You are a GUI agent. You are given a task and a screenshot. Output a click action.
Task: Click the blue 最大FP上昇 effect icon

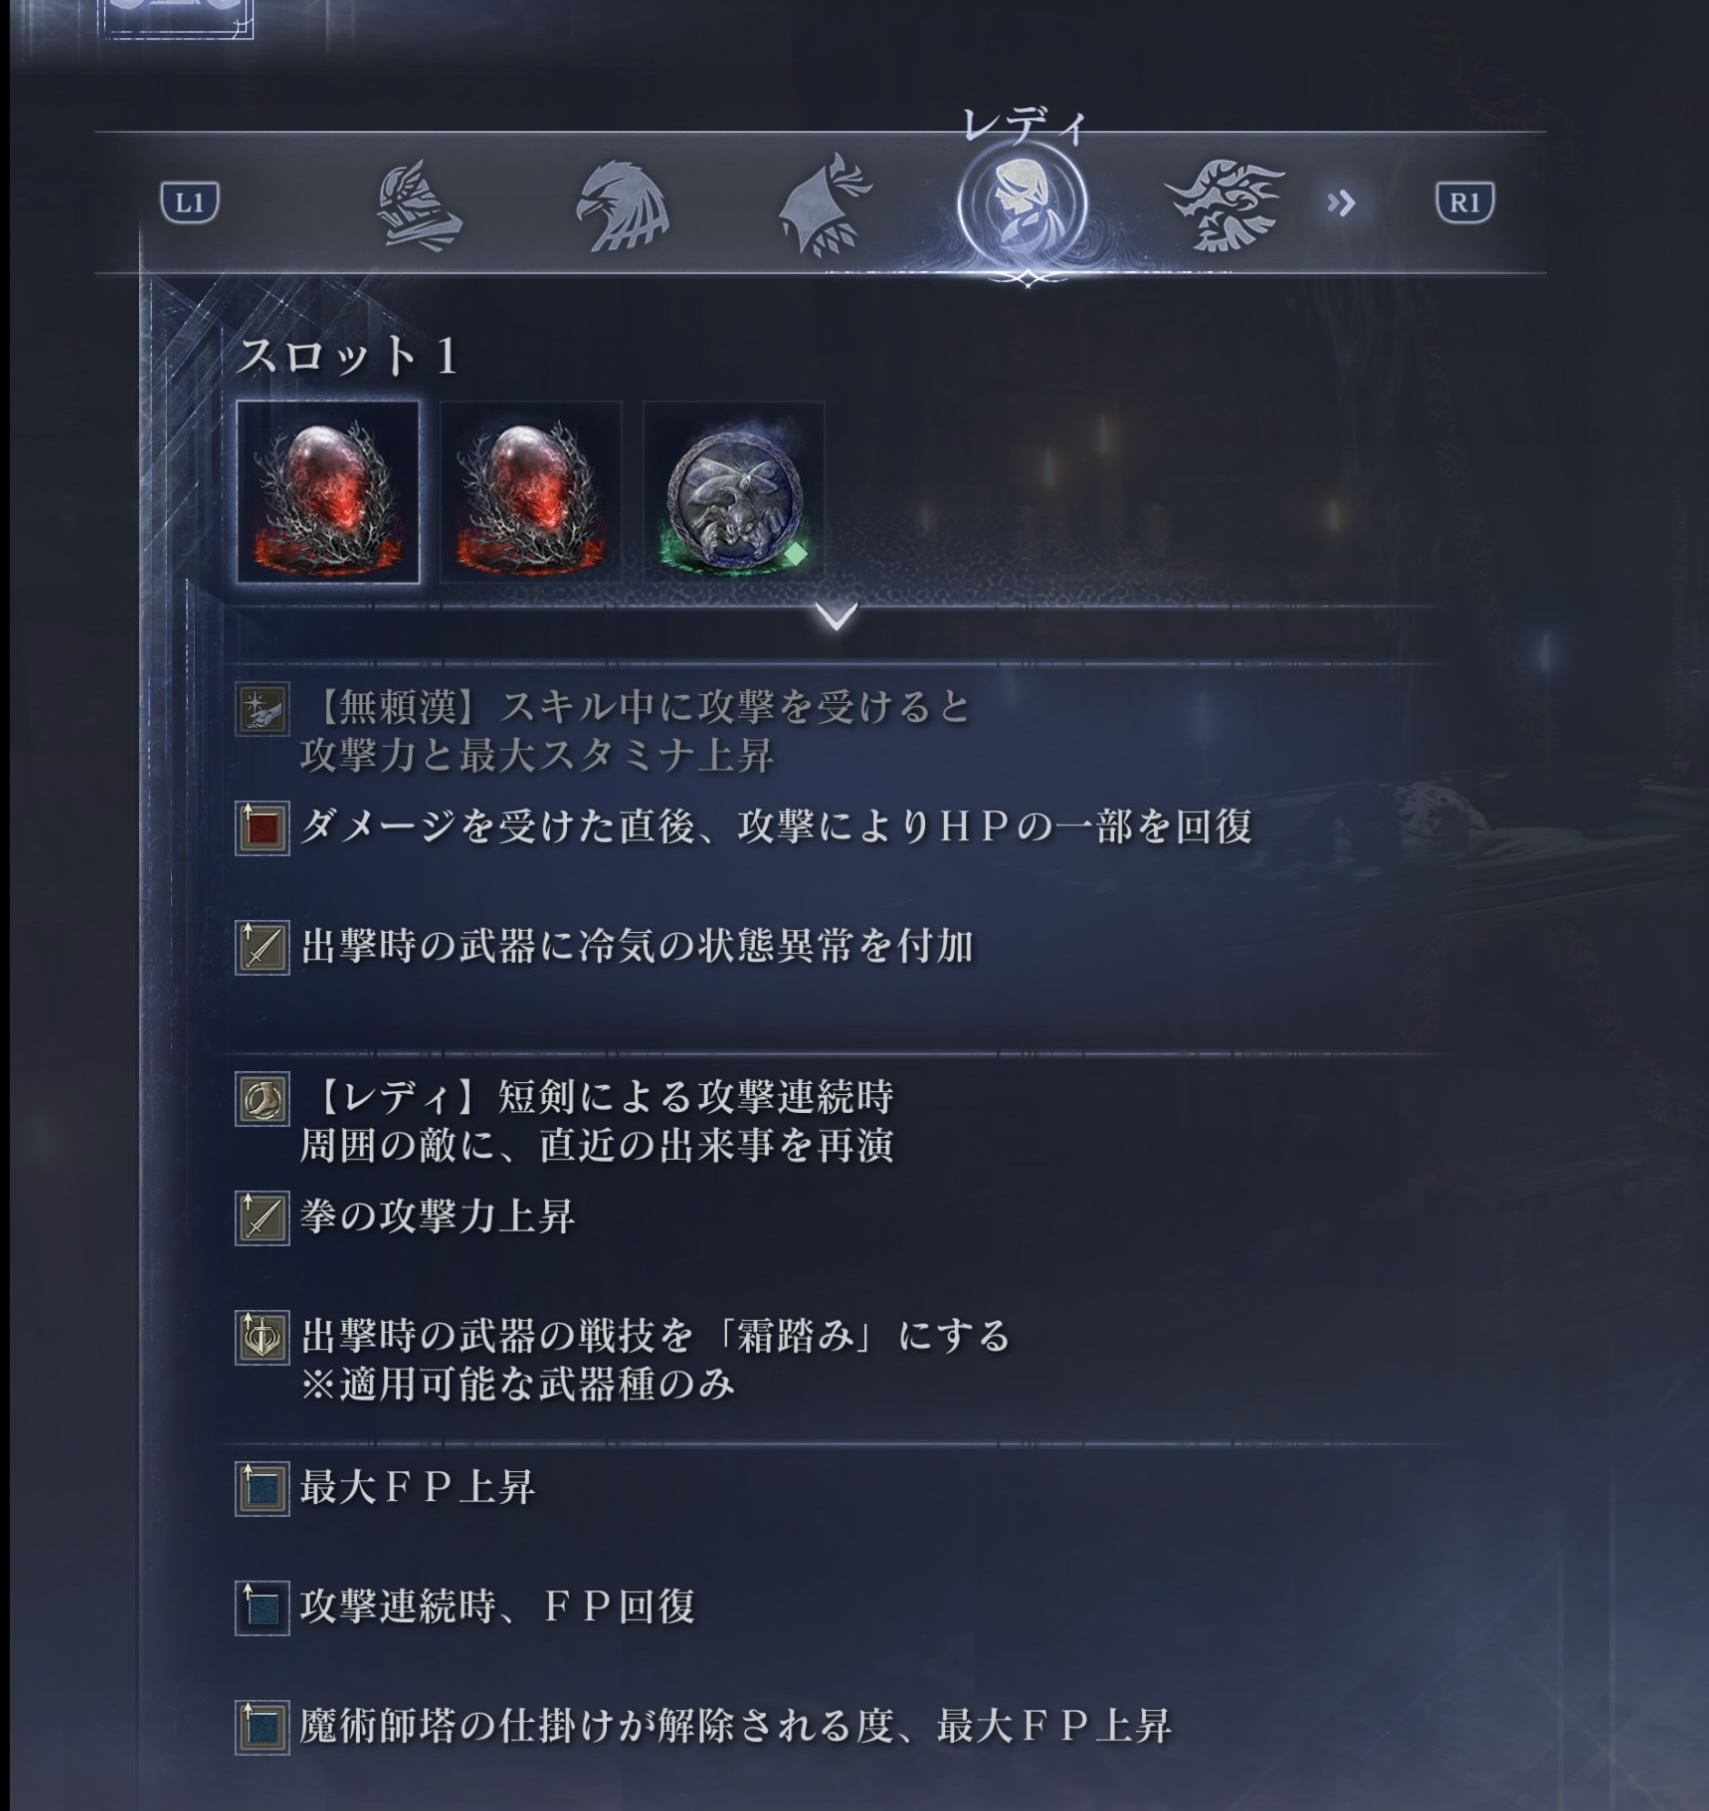click(262, 1489)
